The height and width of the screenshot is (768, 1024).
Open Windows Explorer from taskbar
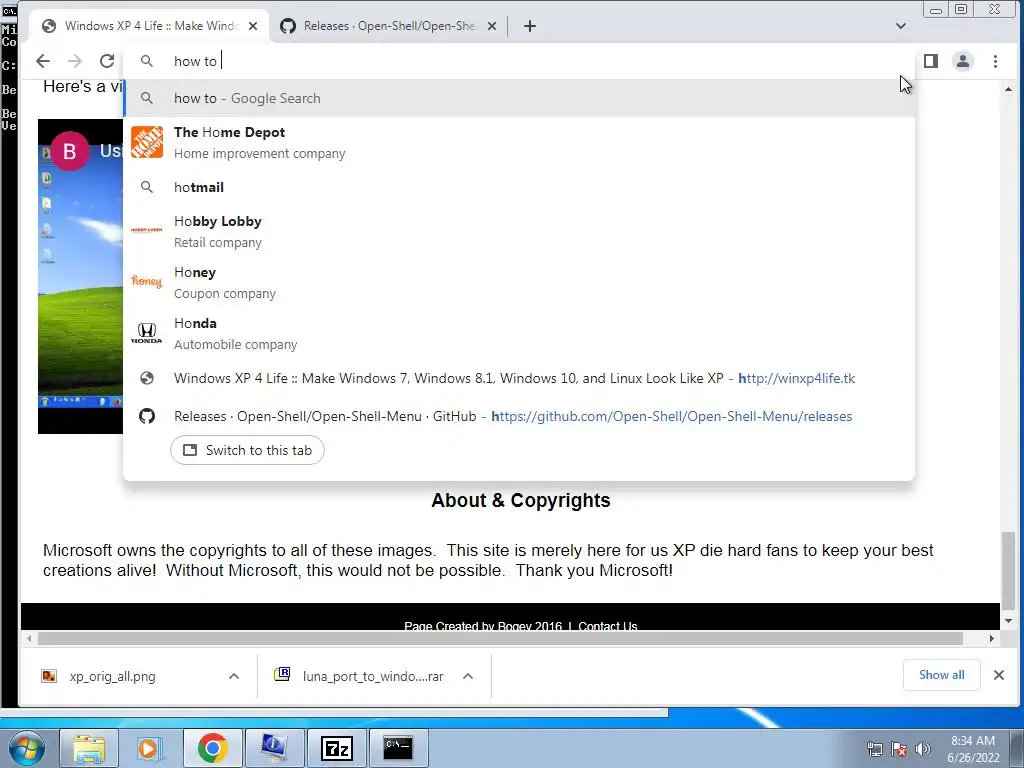click(89, 748)
